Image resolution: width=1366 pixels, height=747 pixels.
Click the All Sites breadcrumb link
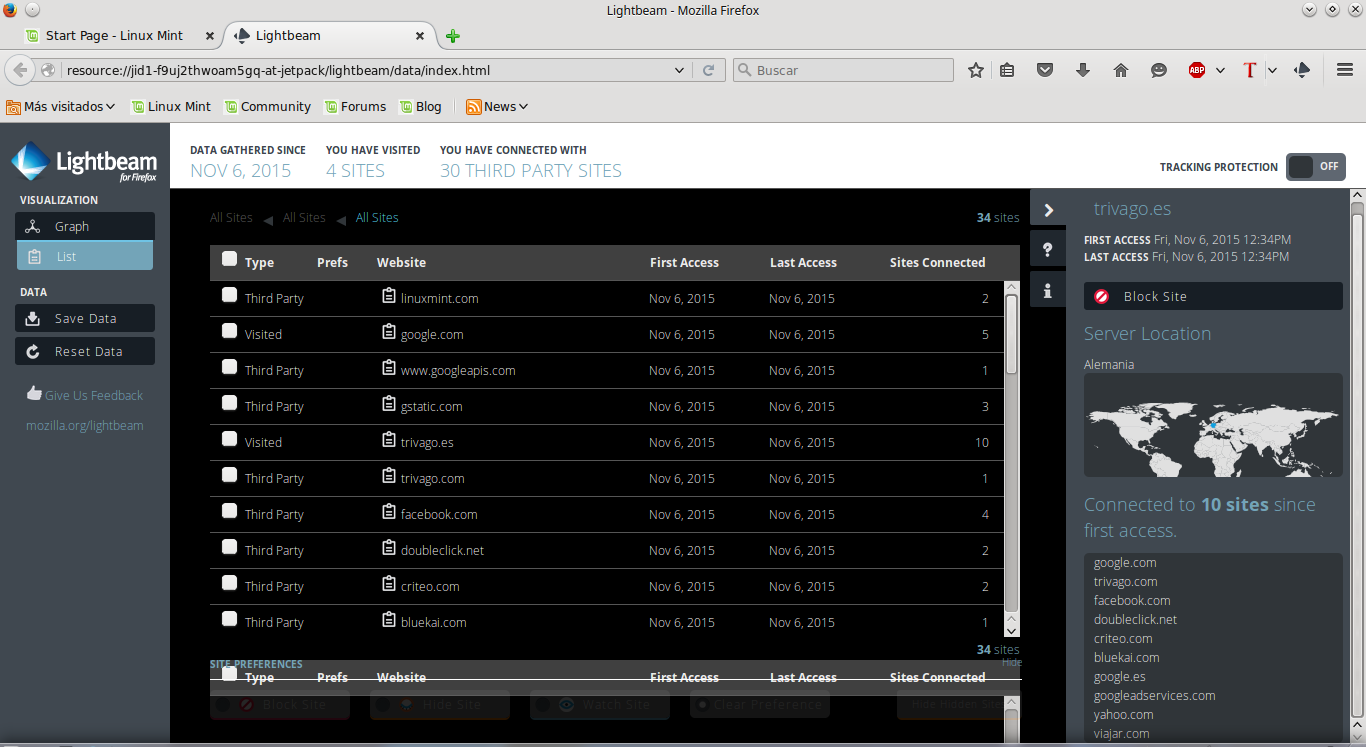click(377, 217)
